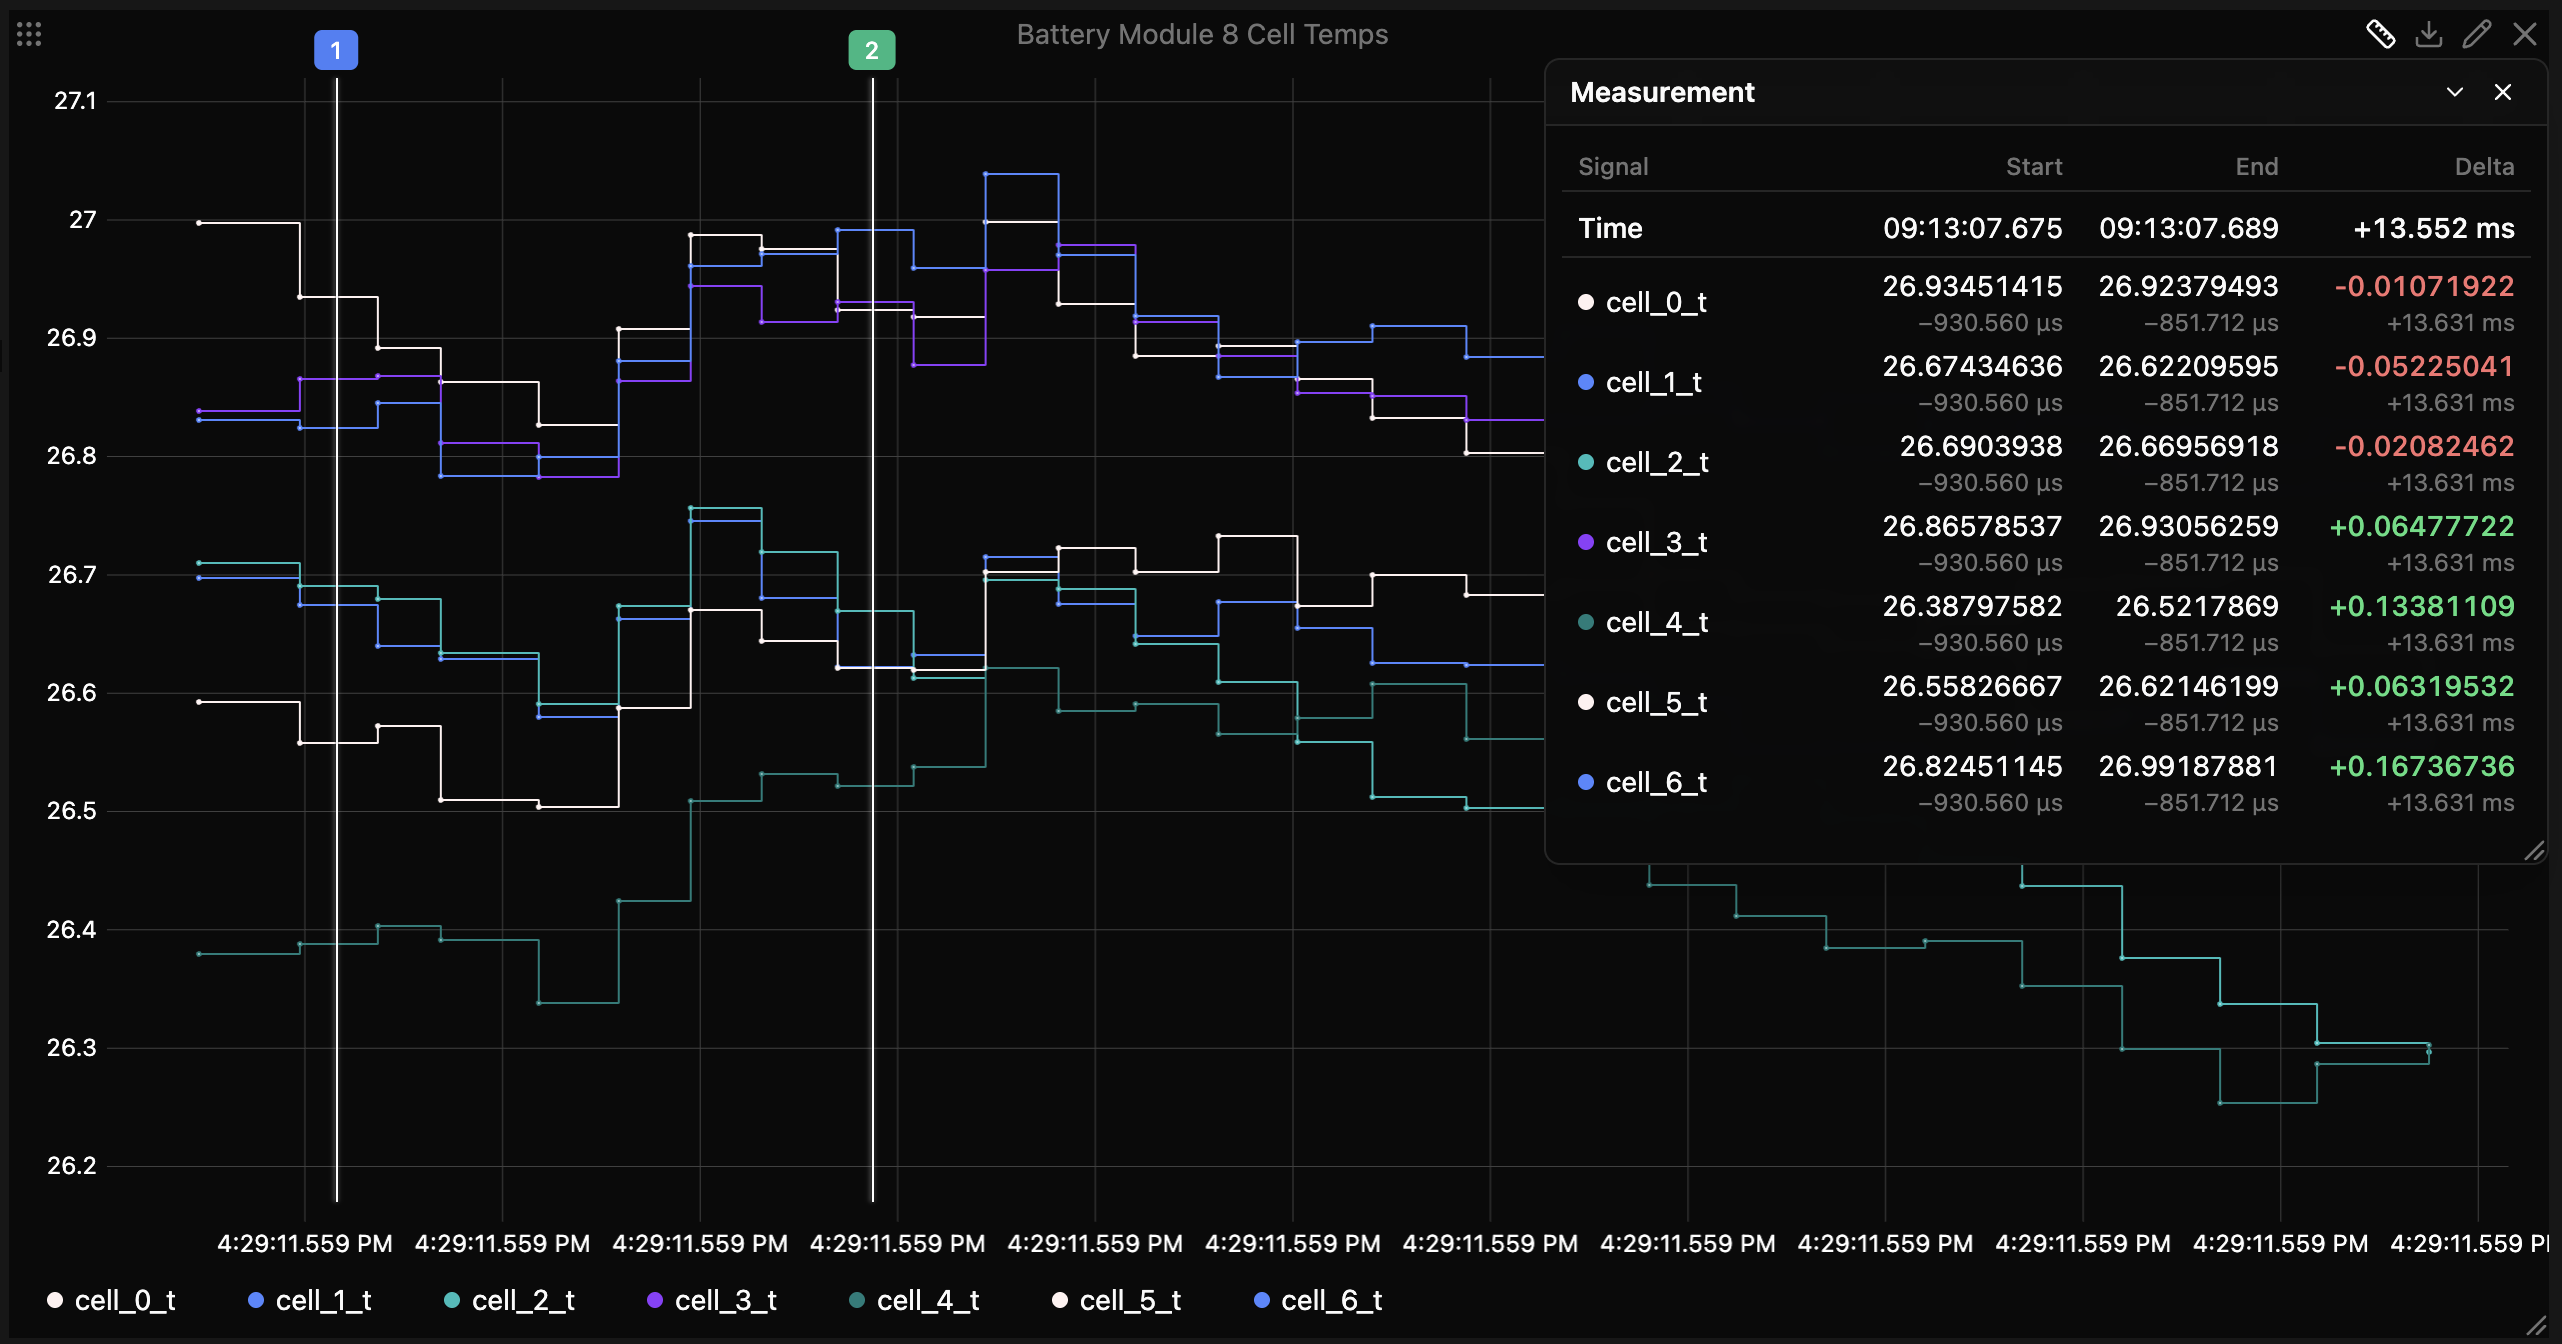Close the Battery Module 8 panel
The image size is (2562, 1344).
(2524, 34)
